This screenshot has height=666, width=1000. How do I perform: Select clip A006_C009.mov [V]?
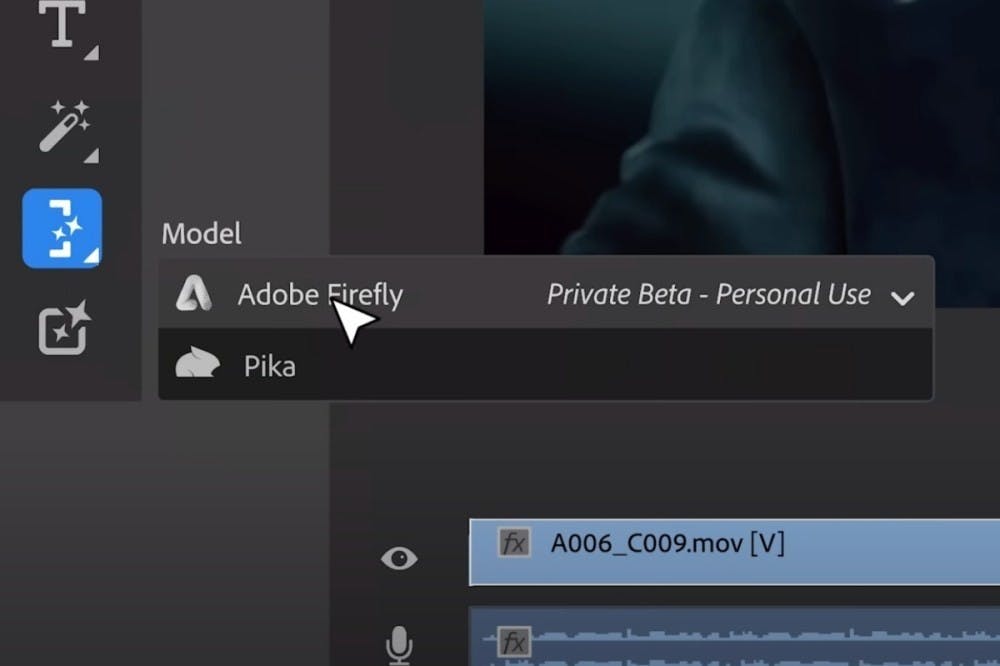click(x=735, y=552)
